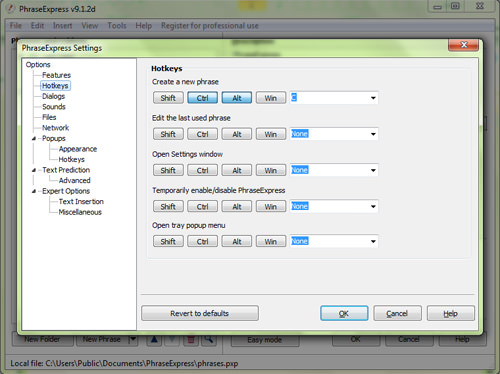This screenshot has height=374, width=500.
Task: Toggle Alt for Edit the last used phrase
Action: (237, 134)
